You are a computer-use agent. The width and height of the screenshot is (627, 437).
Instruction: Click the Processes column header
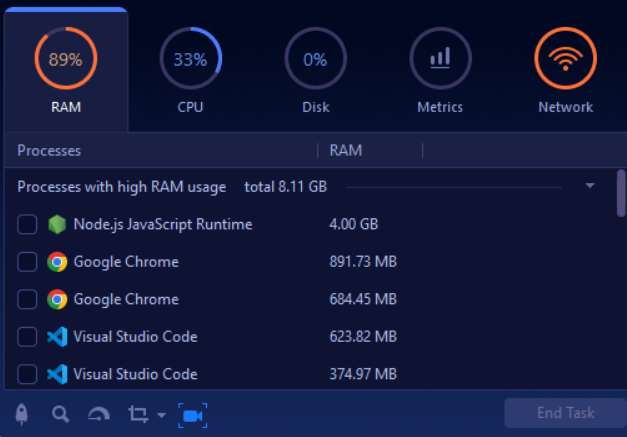coord(50,151)
